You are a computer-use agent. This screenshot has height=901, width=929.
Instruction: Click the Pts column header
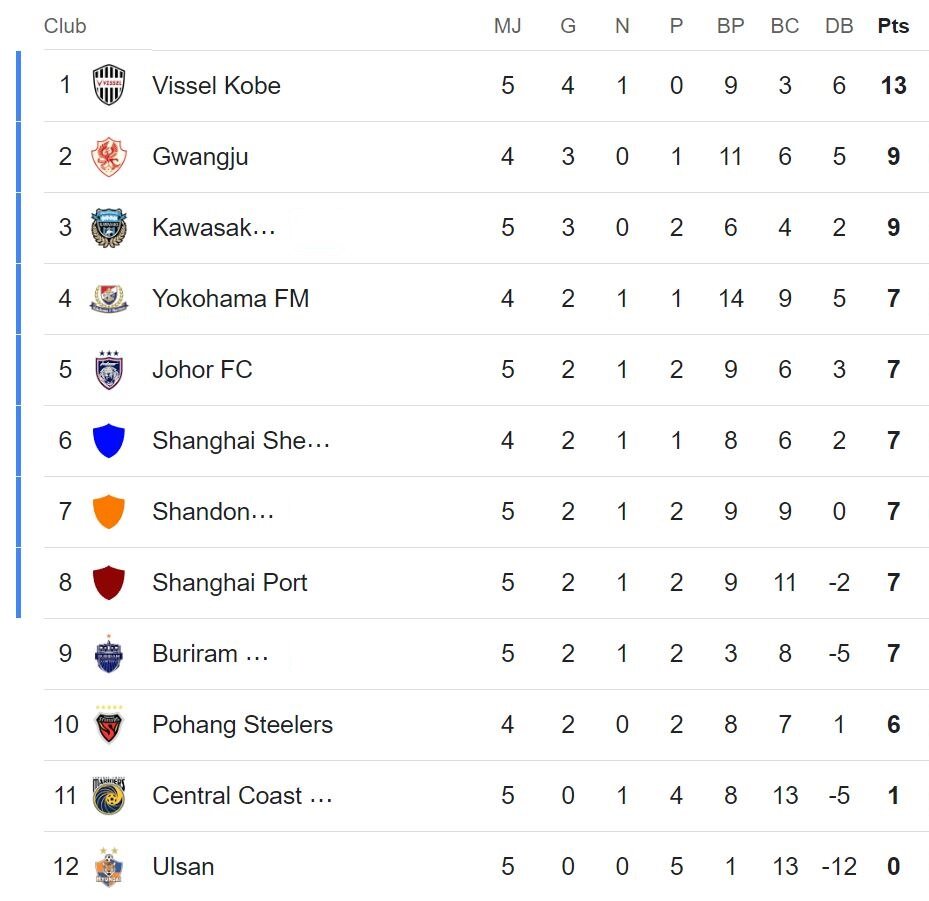pyautogui.click(x=893, y=26)
